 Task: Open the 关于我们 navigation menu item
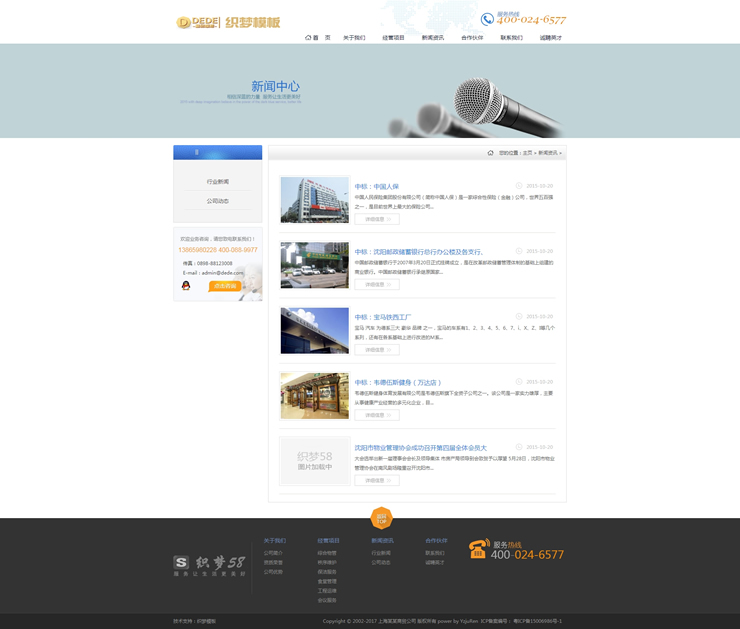354,38
